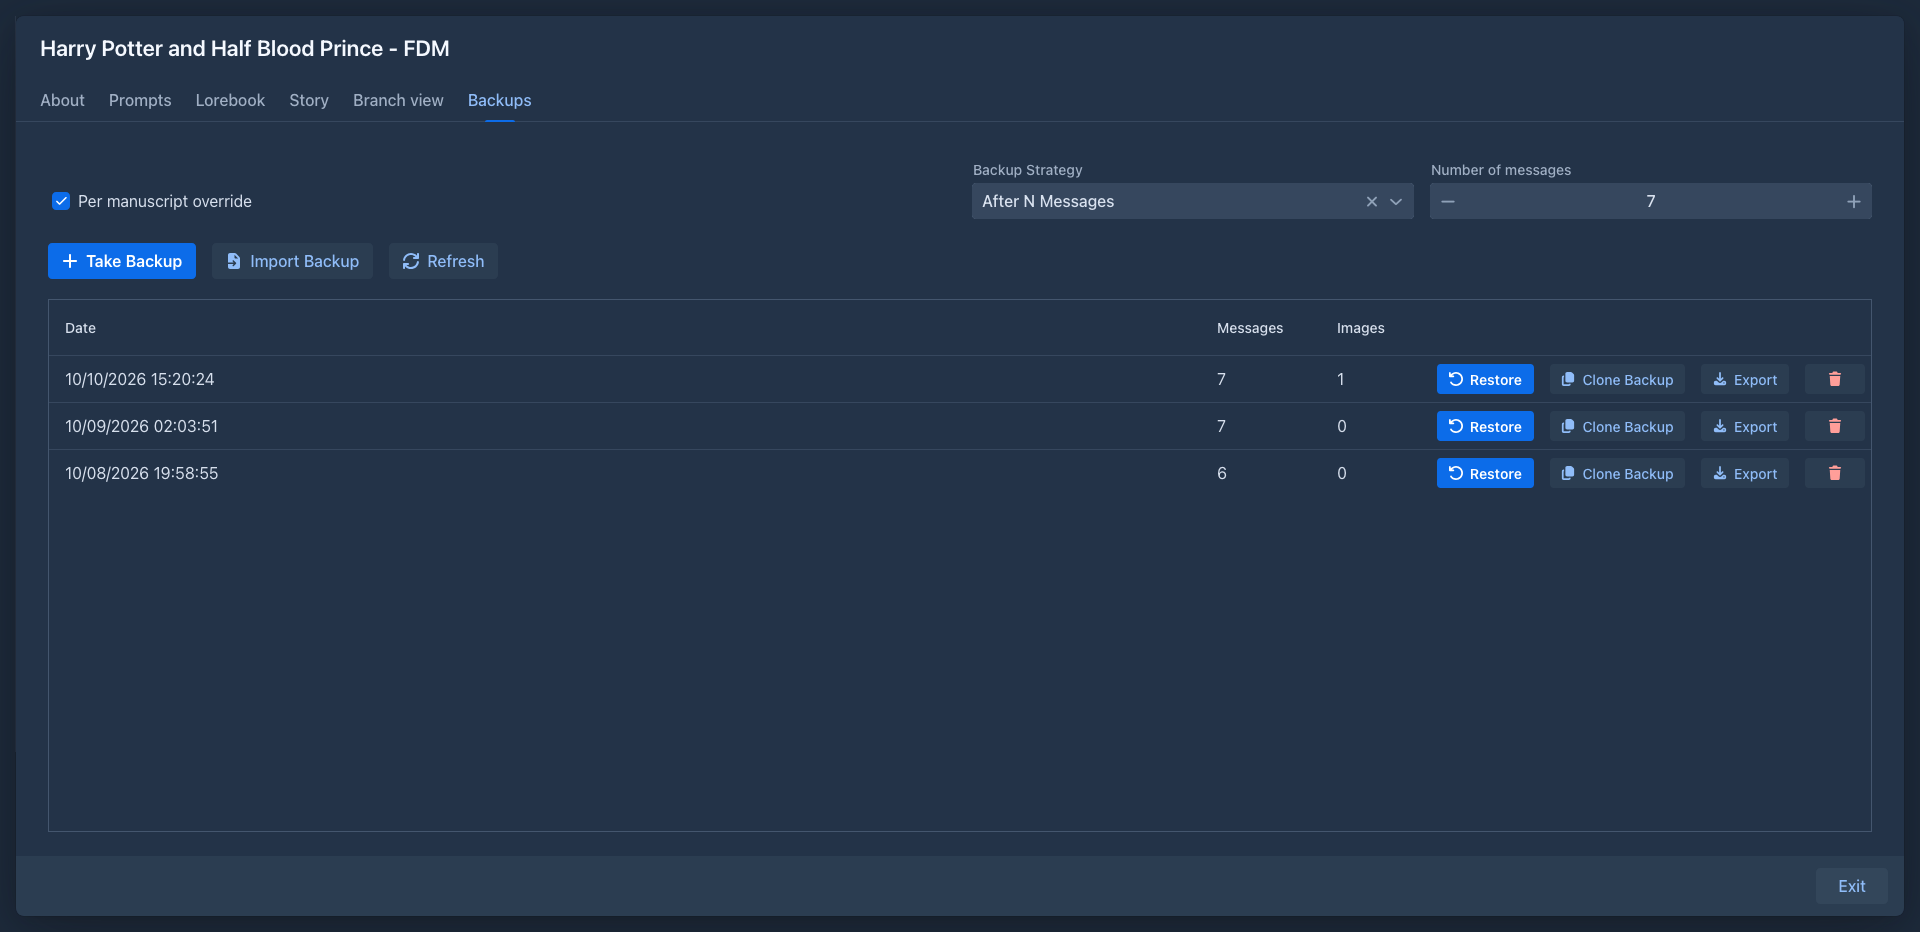Clone the 10/10/2026 15:20:24 backup

pyautogui.click(x=1617, y=379)
